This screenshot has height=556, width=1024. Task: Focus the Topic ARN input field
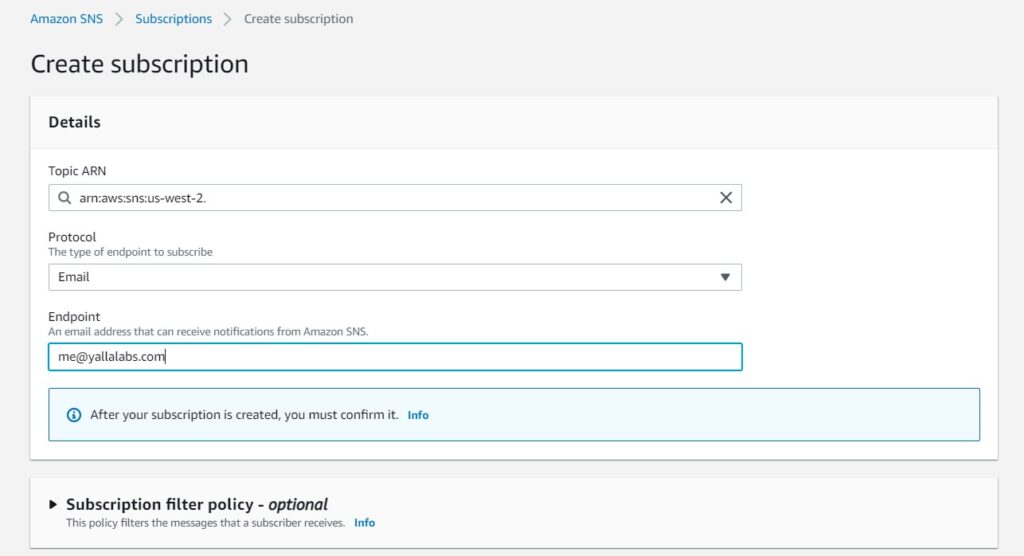tap(394, 197)
